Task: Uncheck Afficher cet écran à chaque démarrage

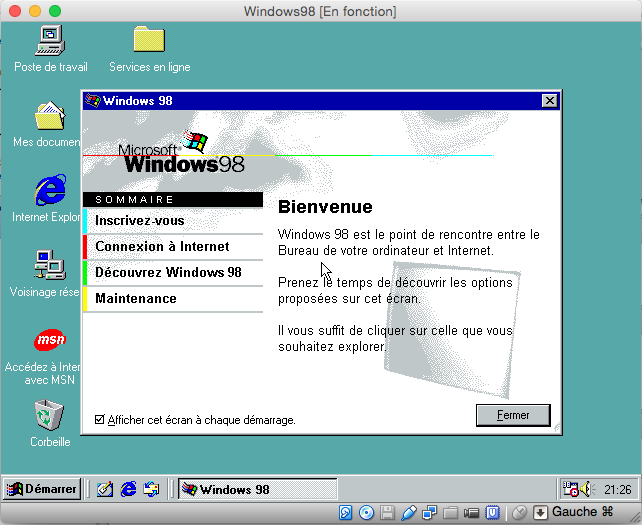Action: [x=99, y=420]
